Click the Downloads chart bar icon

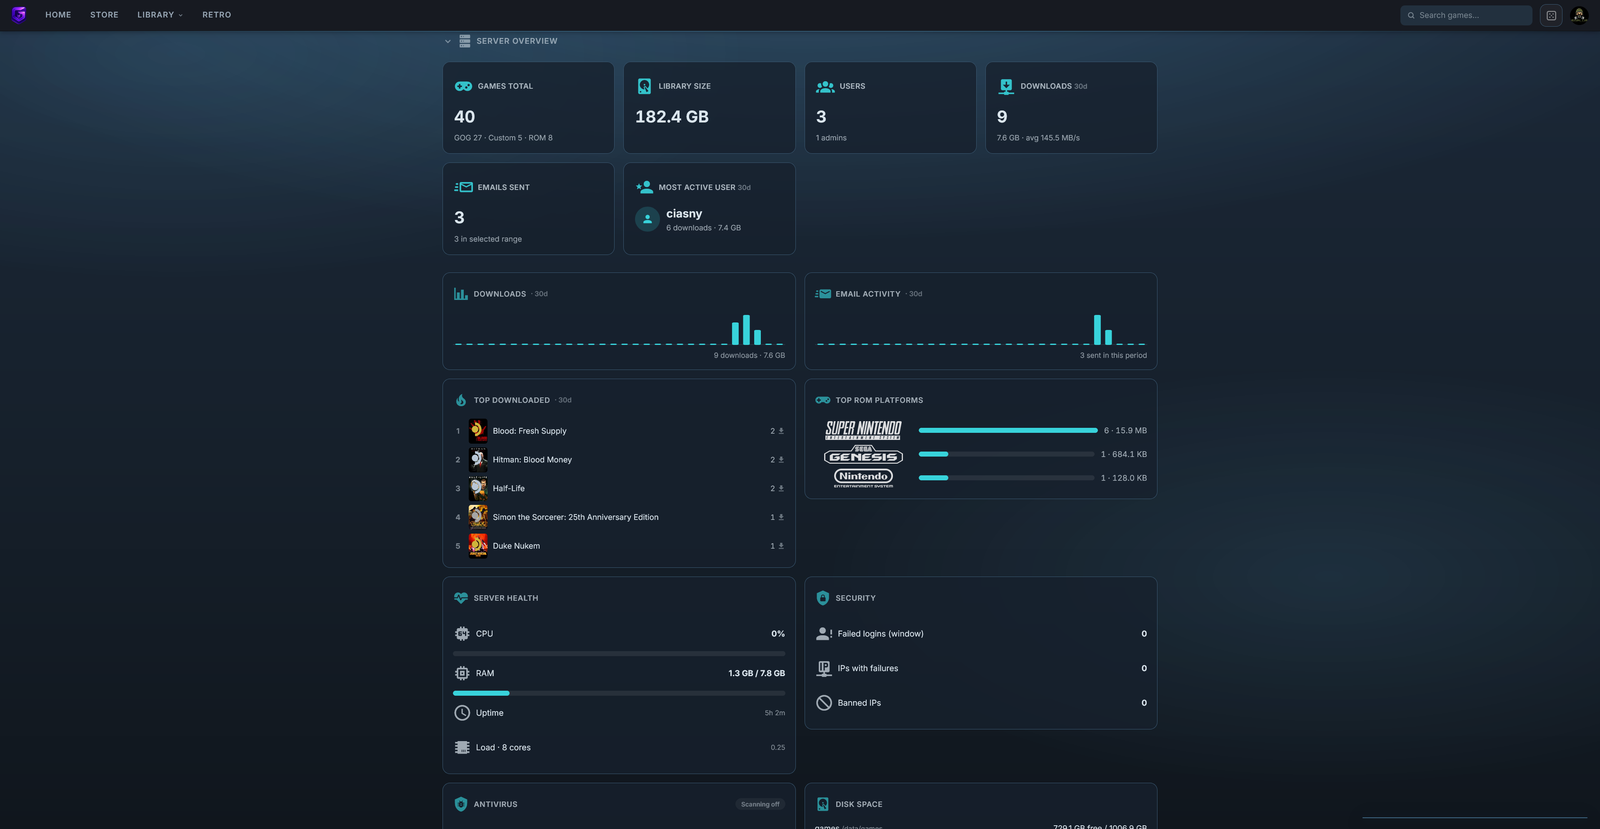click(x=460, y=294)
